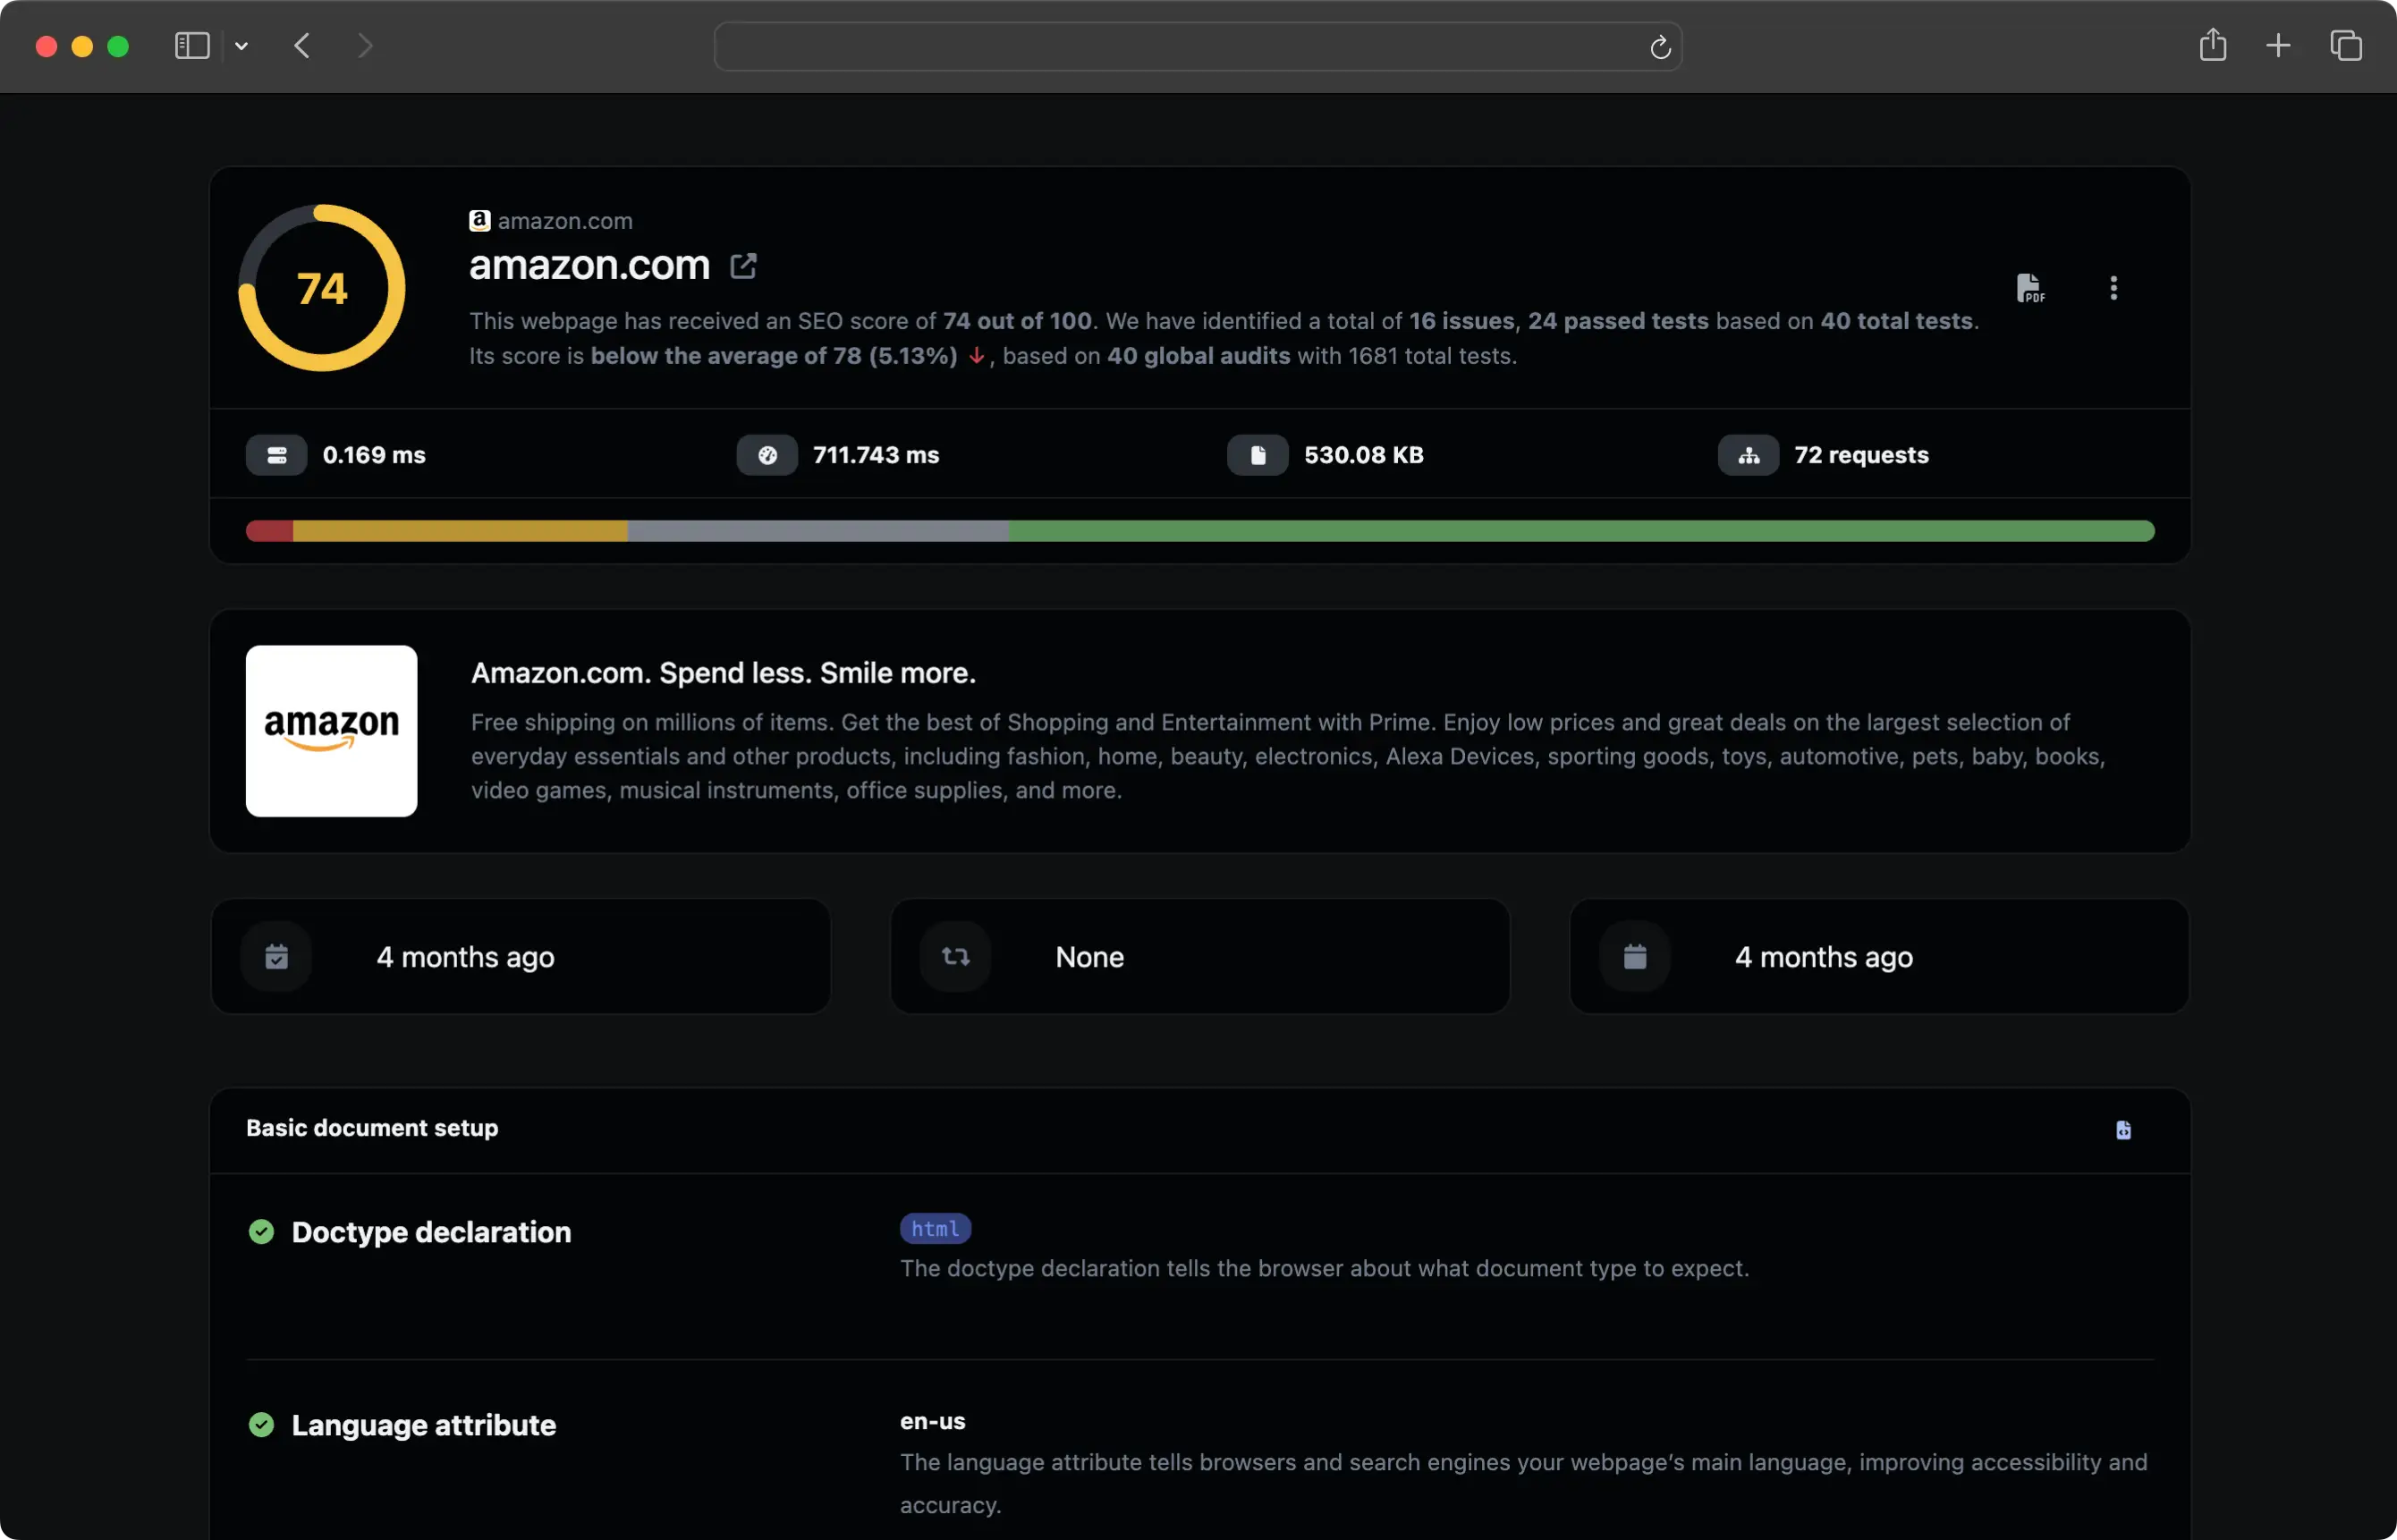Click the red down arrow after 5.13%
Viewport: 2397px width, 1540px height.
coord(976,356)
